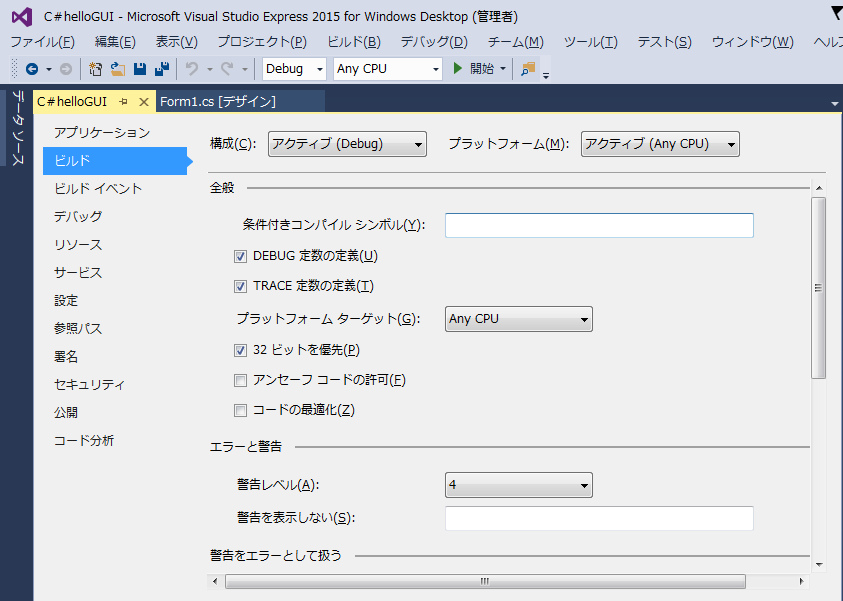Expand the 開始 button dropdown arrow
Screen dimensions: 843x601
click(x=503, y=69)
